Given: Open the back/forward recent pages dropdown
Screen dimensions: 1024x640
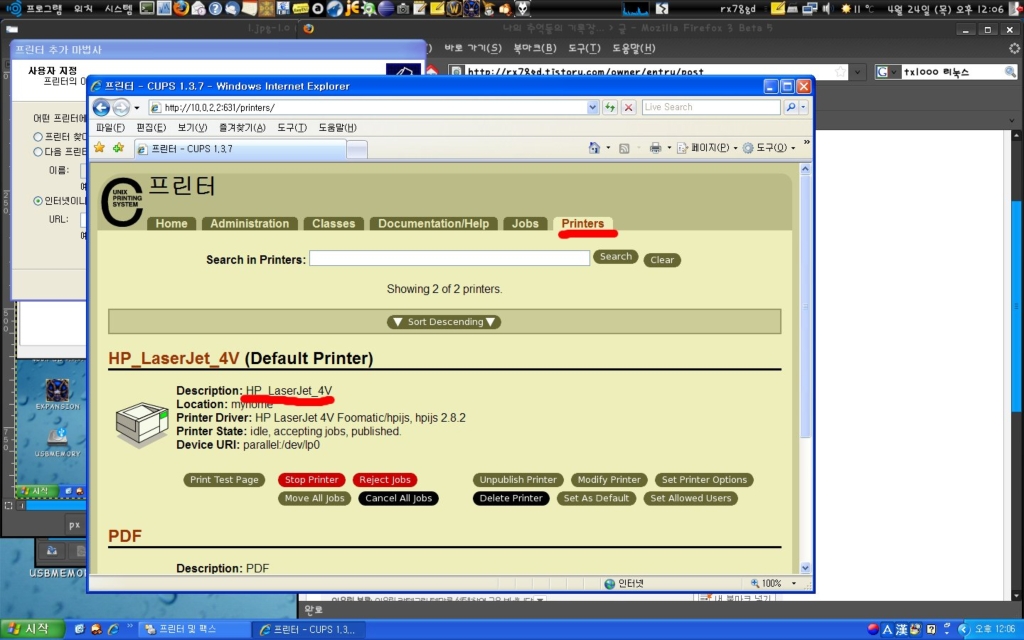Looking at the screenshot, I should (x=136, y=108).
